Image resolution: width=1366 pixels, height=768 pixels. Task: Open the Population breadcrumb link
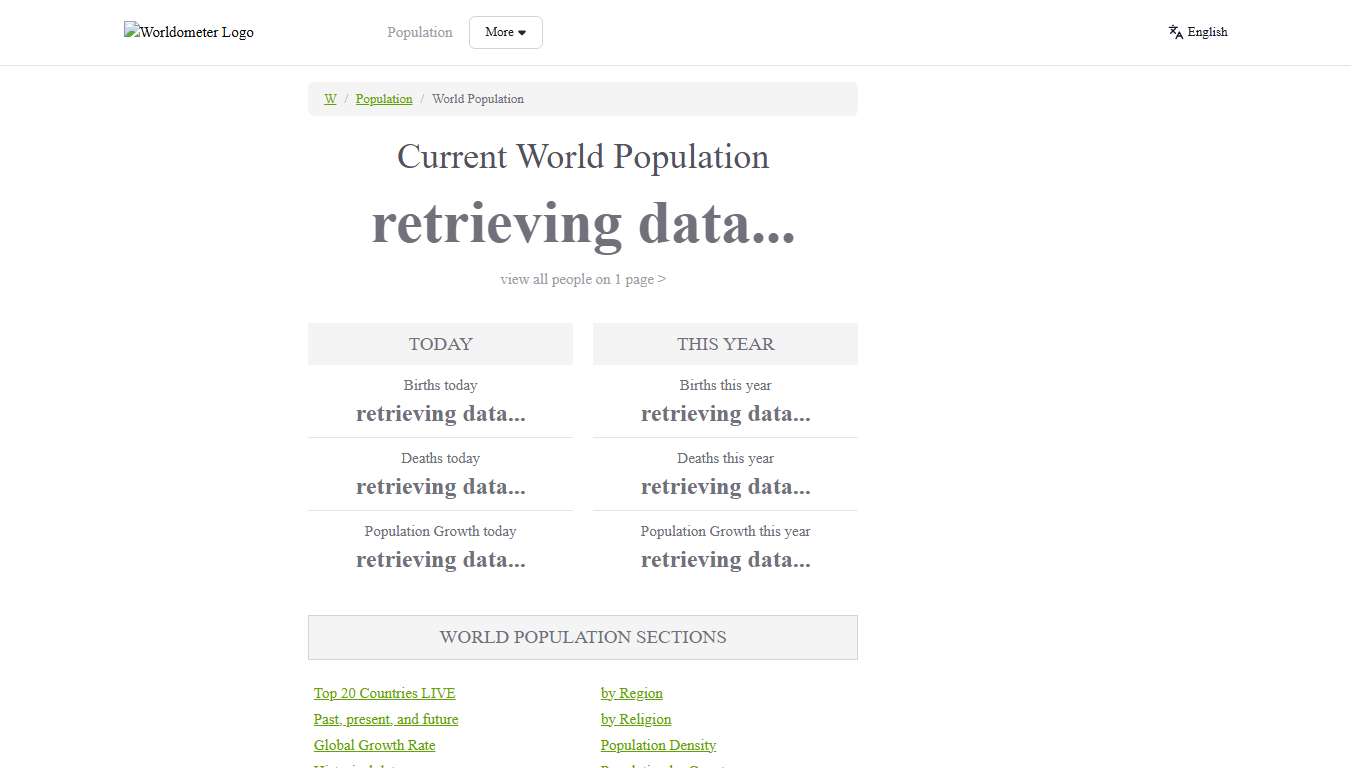pos(384,98)
